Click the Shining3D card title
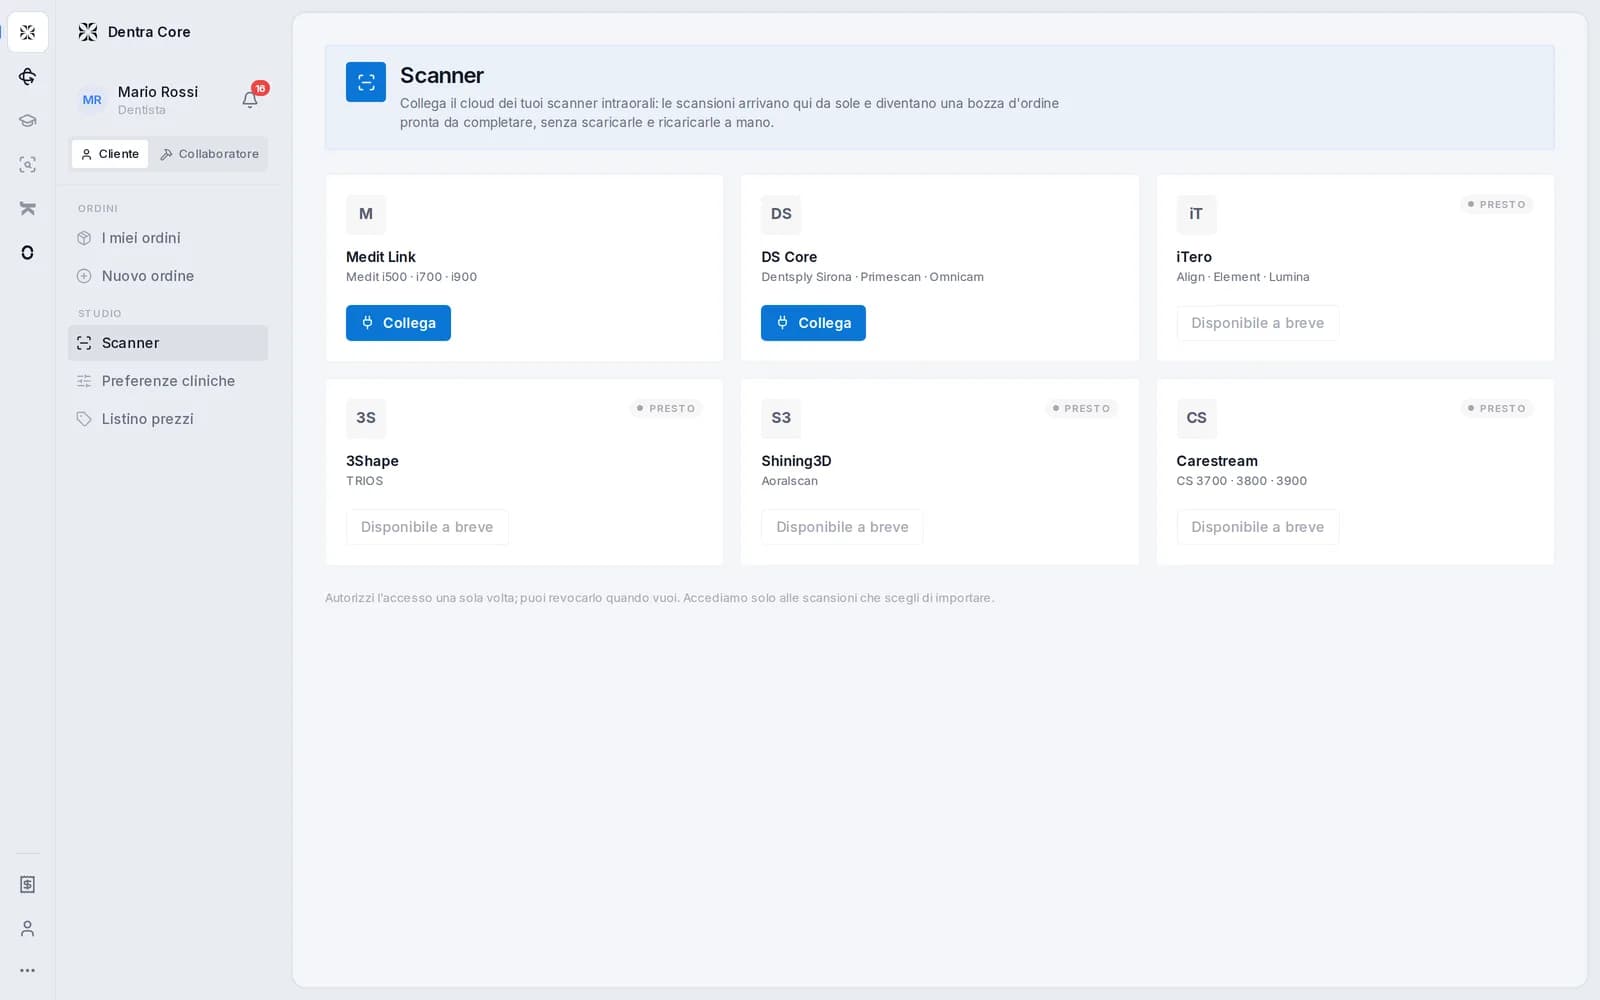 [x=796, y=461]
